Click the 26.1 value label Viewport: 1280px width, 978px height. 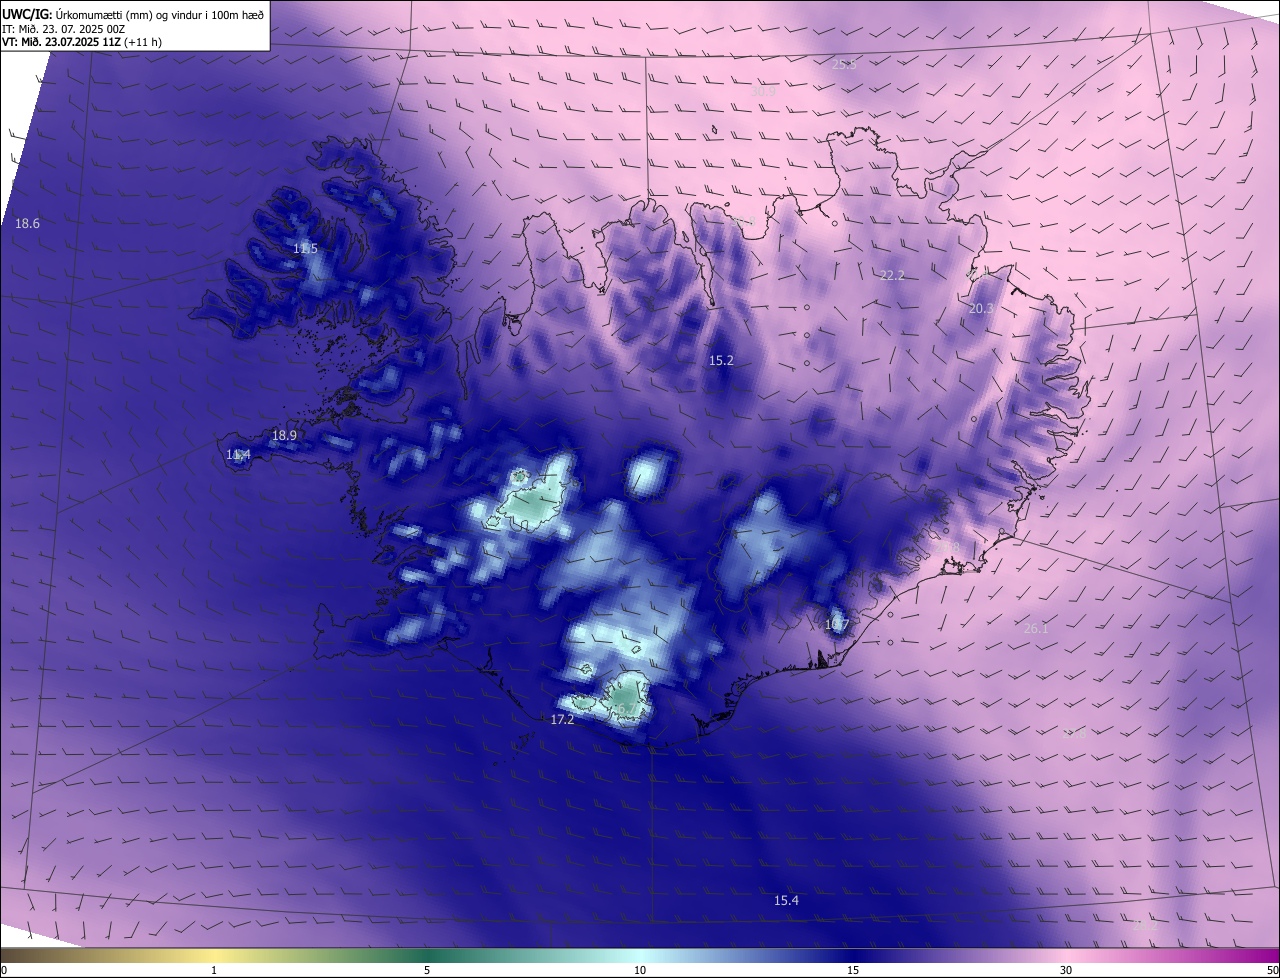click(1036, 628)
